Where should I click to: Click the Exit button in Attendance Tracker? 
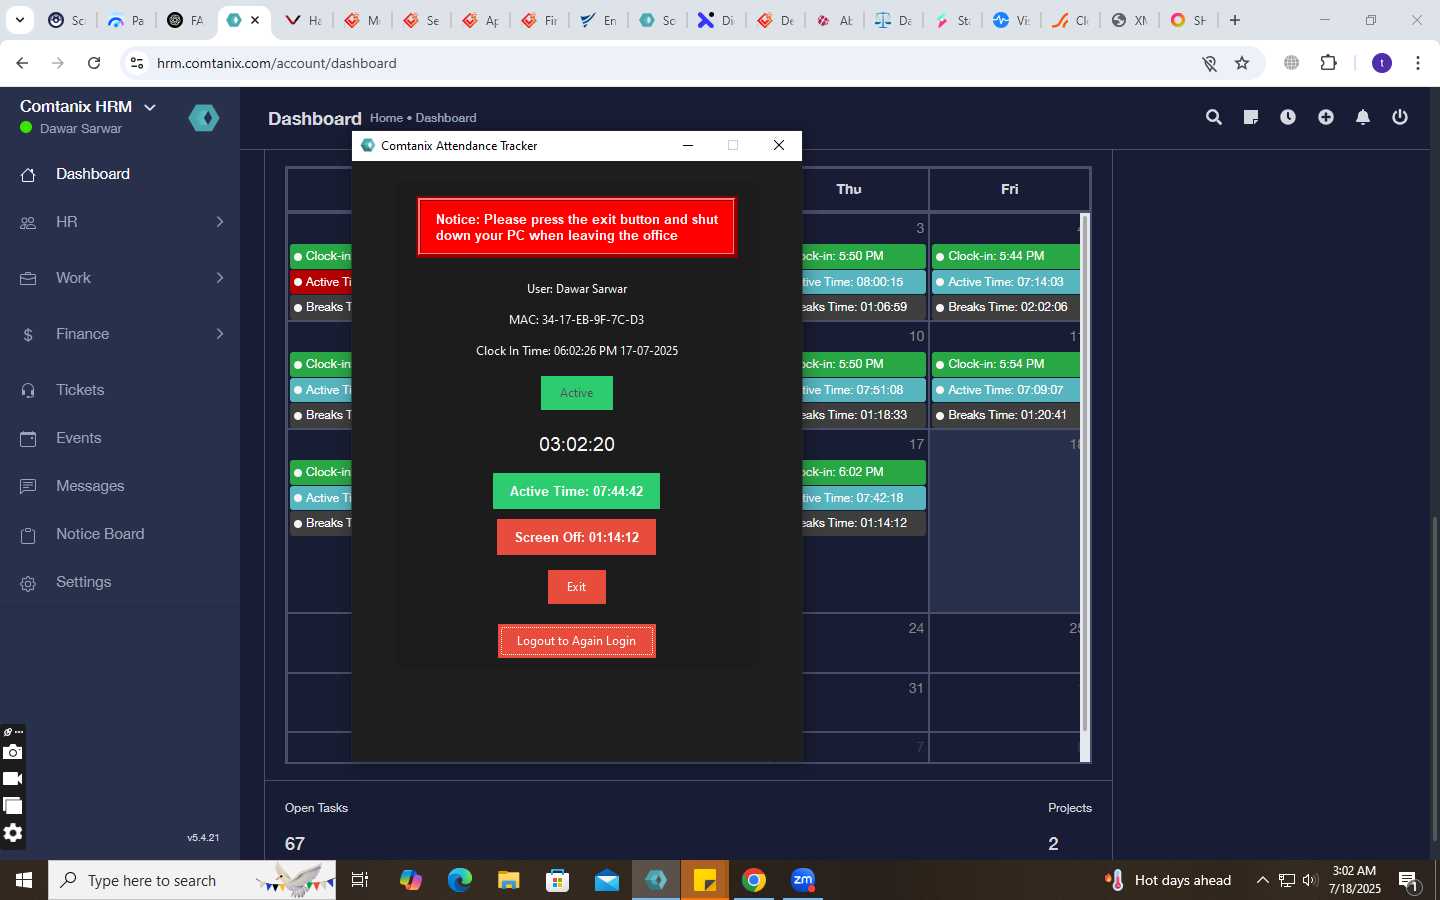576,587
